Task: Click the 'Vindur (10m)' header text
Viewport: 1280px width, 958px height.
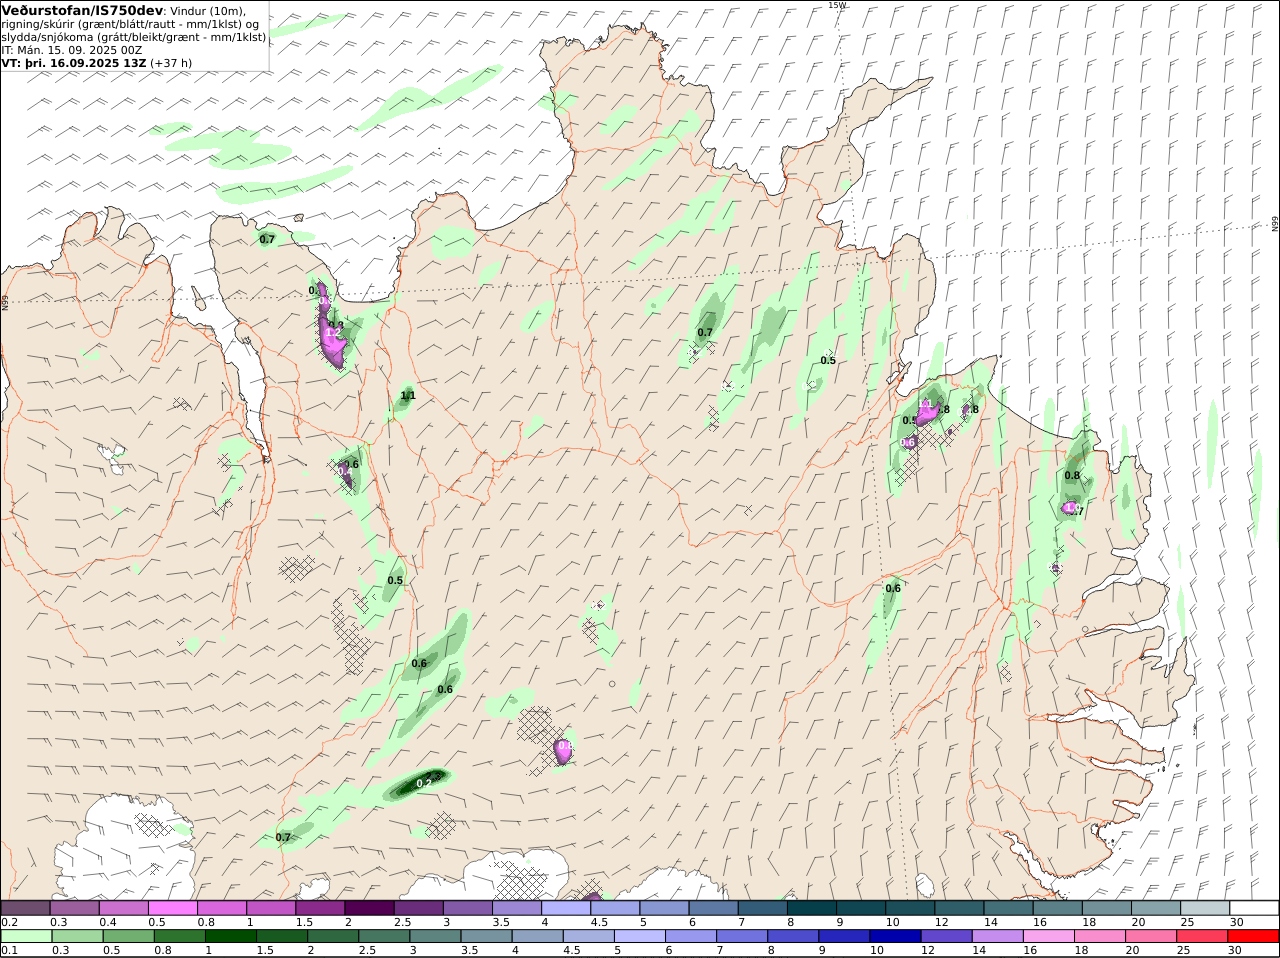Action: point(209,11)
